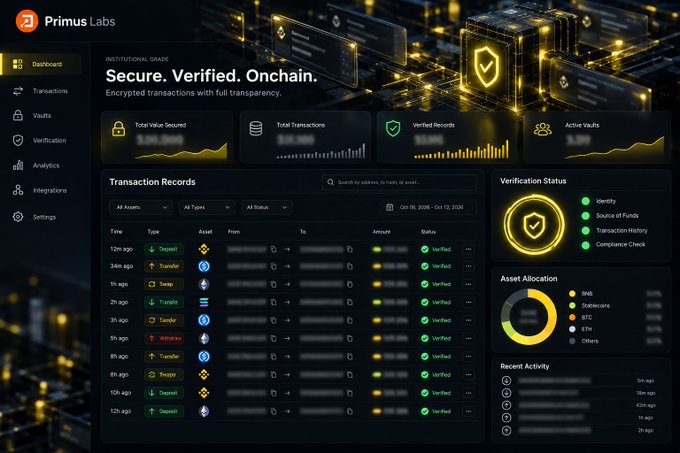
Task: Click the verified checkmark in 5h ago row
Action: (x=425, y=338)
